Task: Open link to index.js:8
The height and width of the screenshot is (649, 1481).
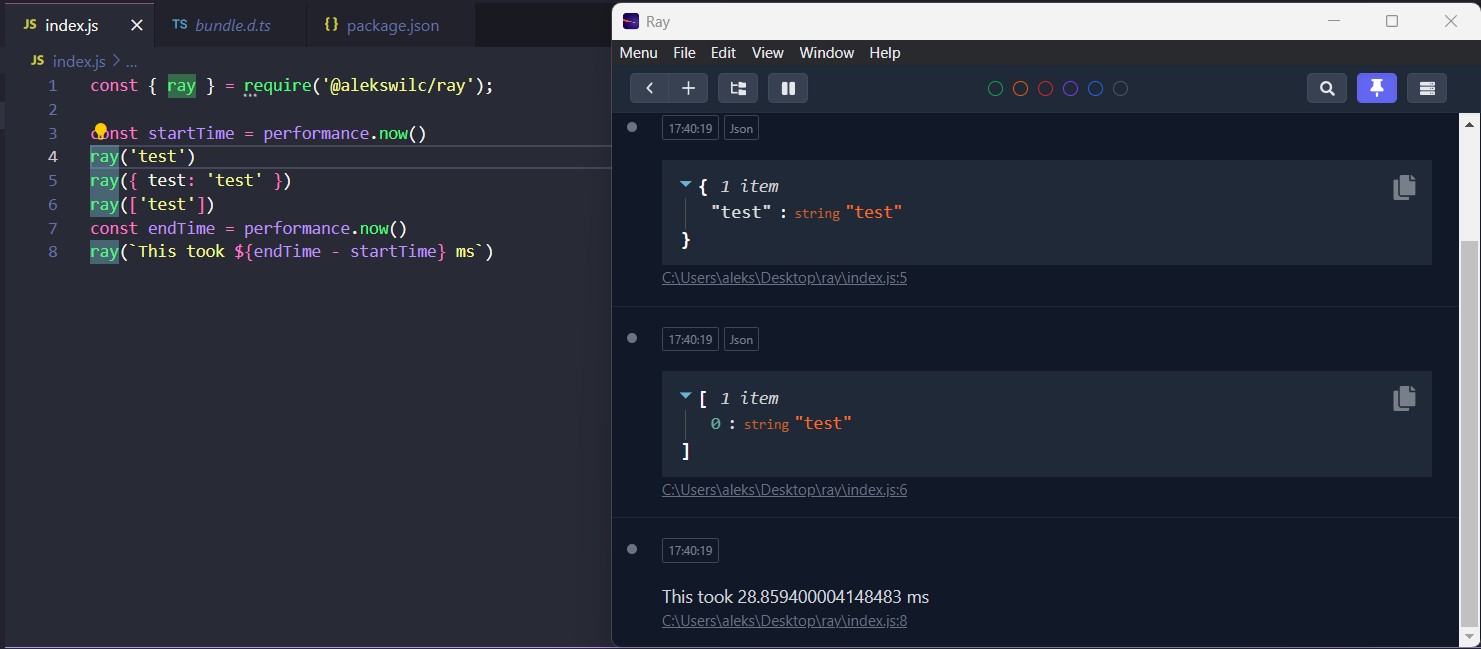Action: click(x=784, y=621)
